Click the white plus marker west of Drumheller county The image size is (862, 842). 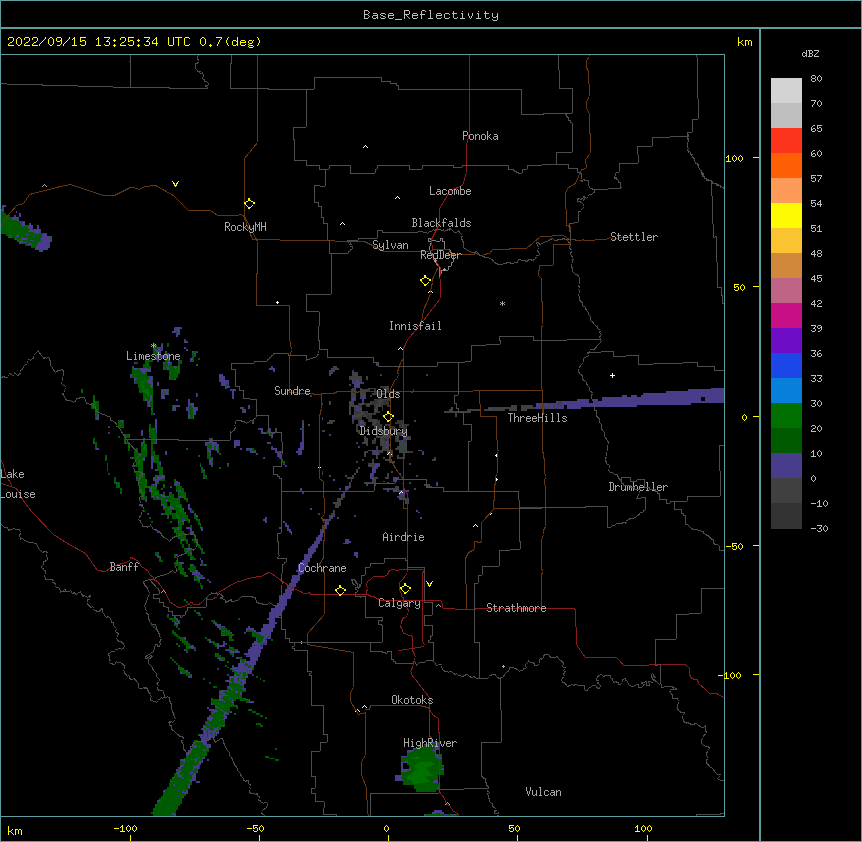pyautogui.click(x=612, y=375)
